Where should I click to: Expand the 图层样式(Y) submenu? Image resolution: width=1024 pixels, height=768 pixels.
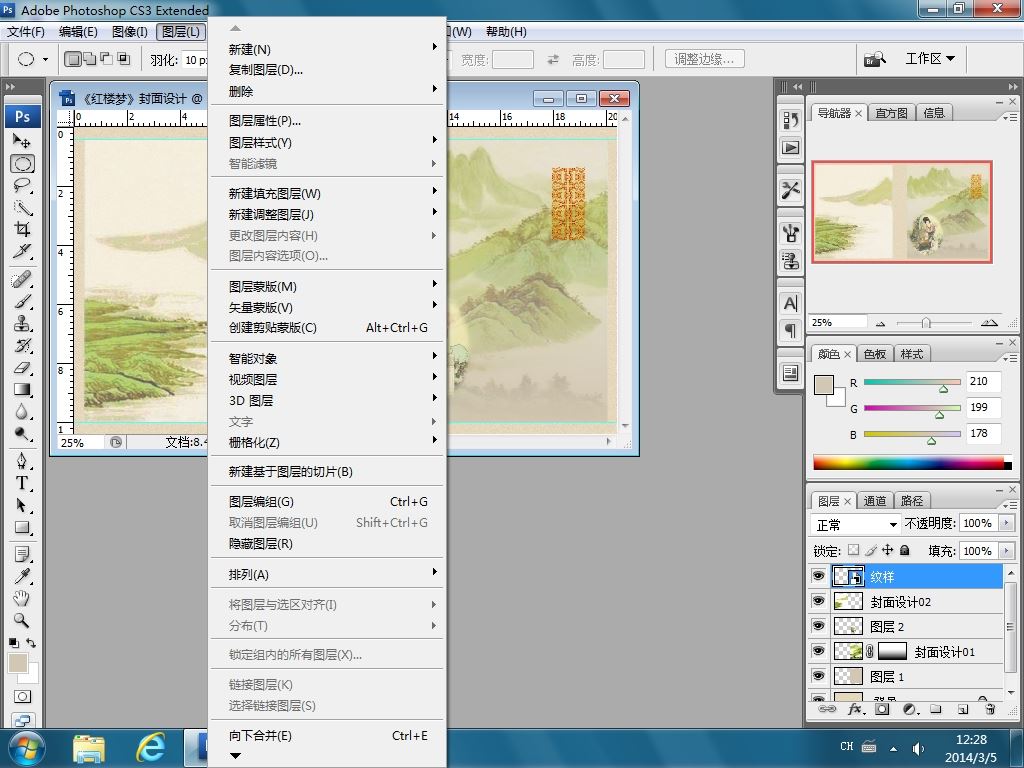[x=328, y=142]
